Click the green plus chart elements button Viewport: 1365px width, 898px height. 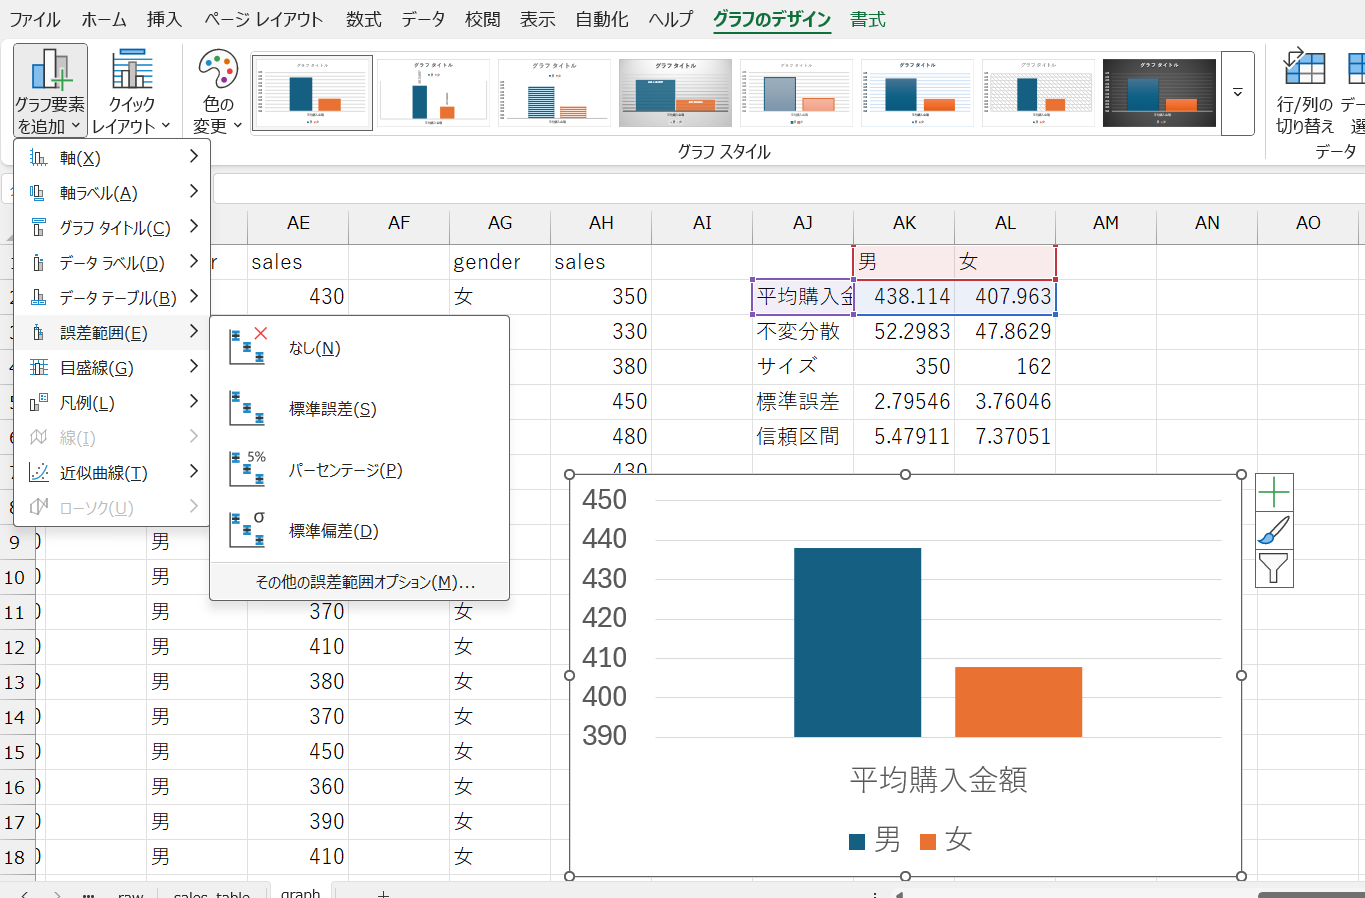click(x=1274, y=493)
